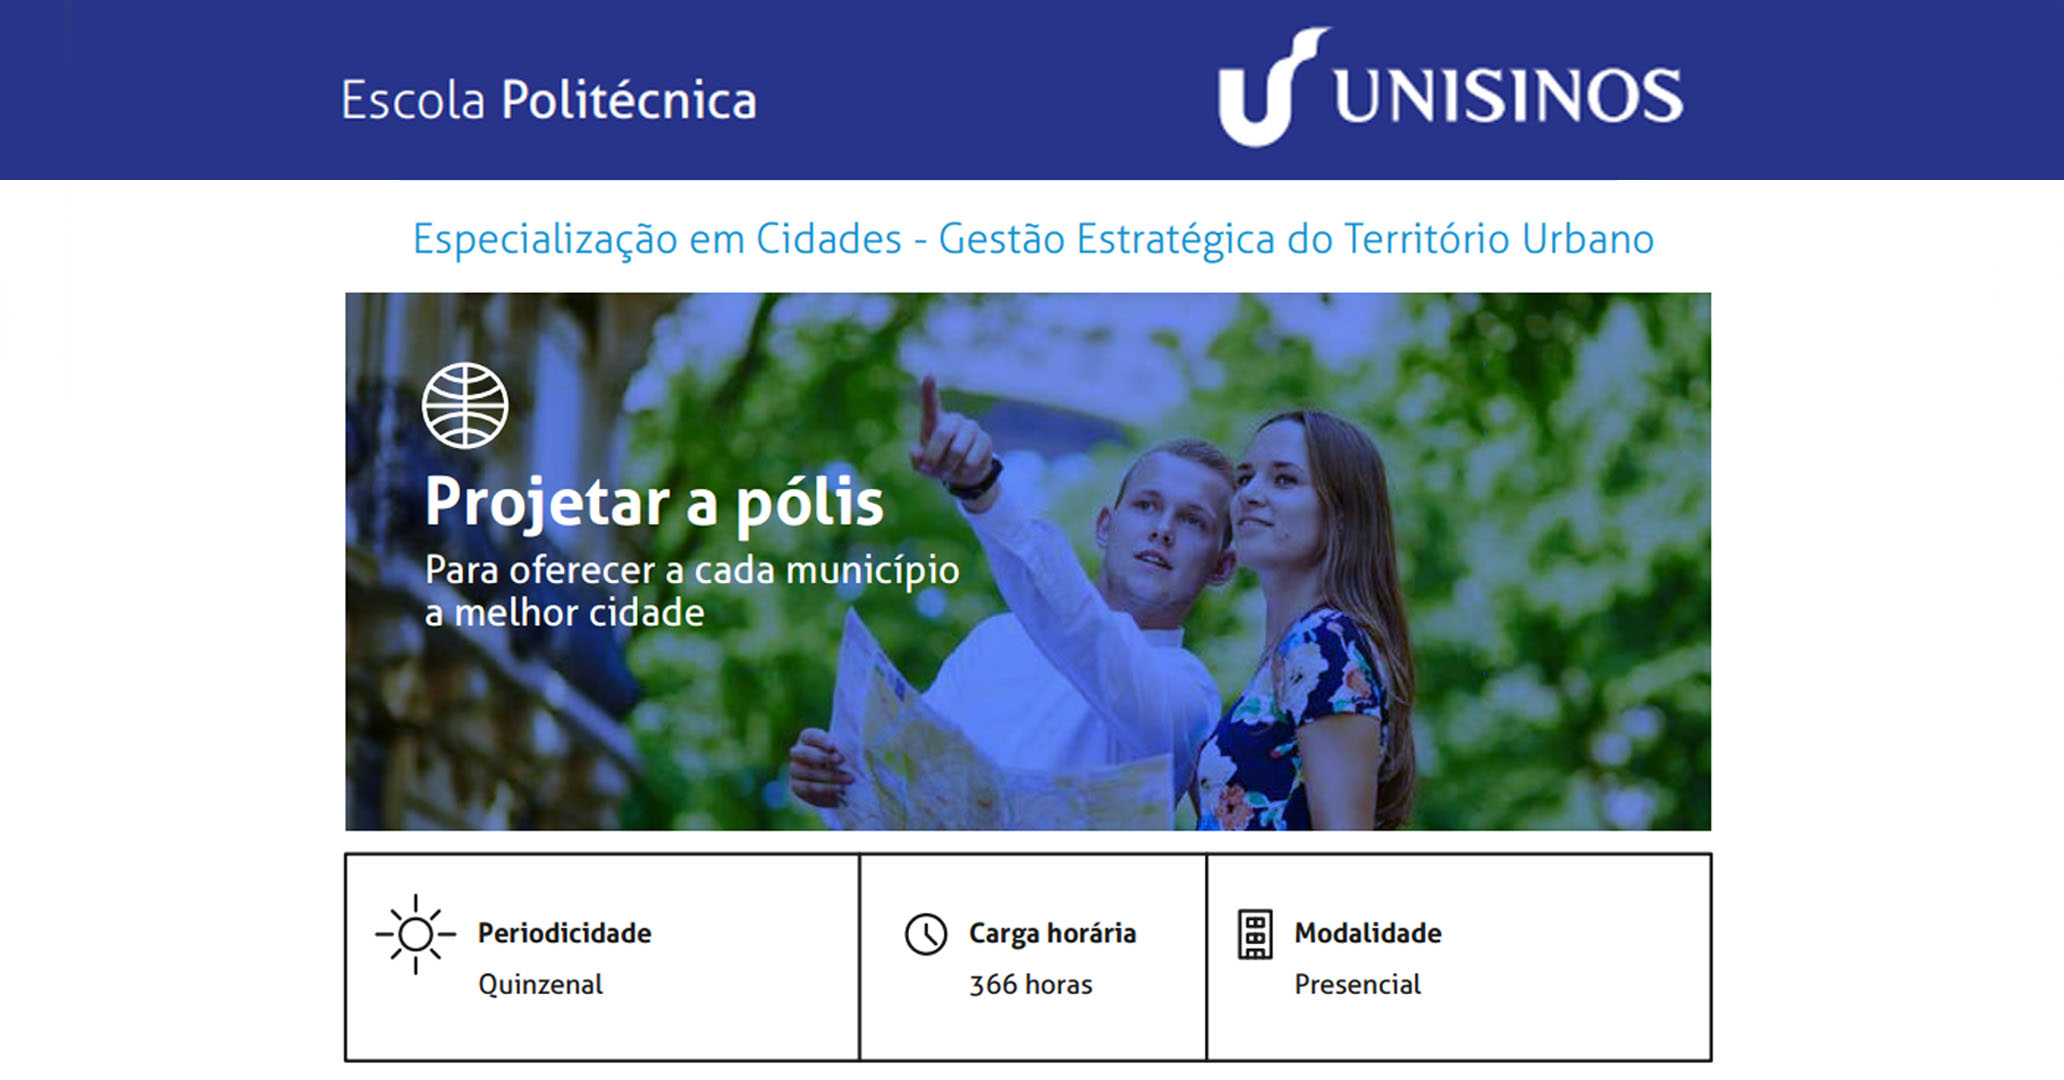Viewport: 2064px width, 1080px height.
Task: Click the white globe icon on banner
Action: (465, 405)
